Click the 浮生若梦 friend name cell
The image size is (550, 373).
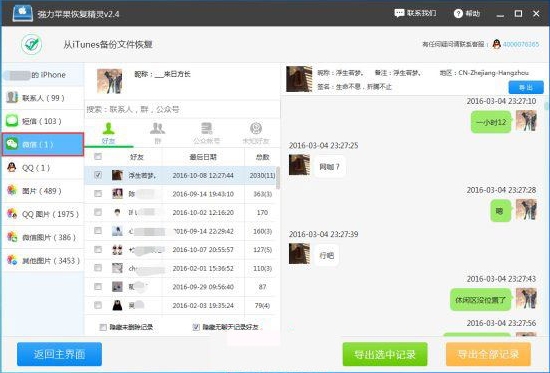(142, 175)
